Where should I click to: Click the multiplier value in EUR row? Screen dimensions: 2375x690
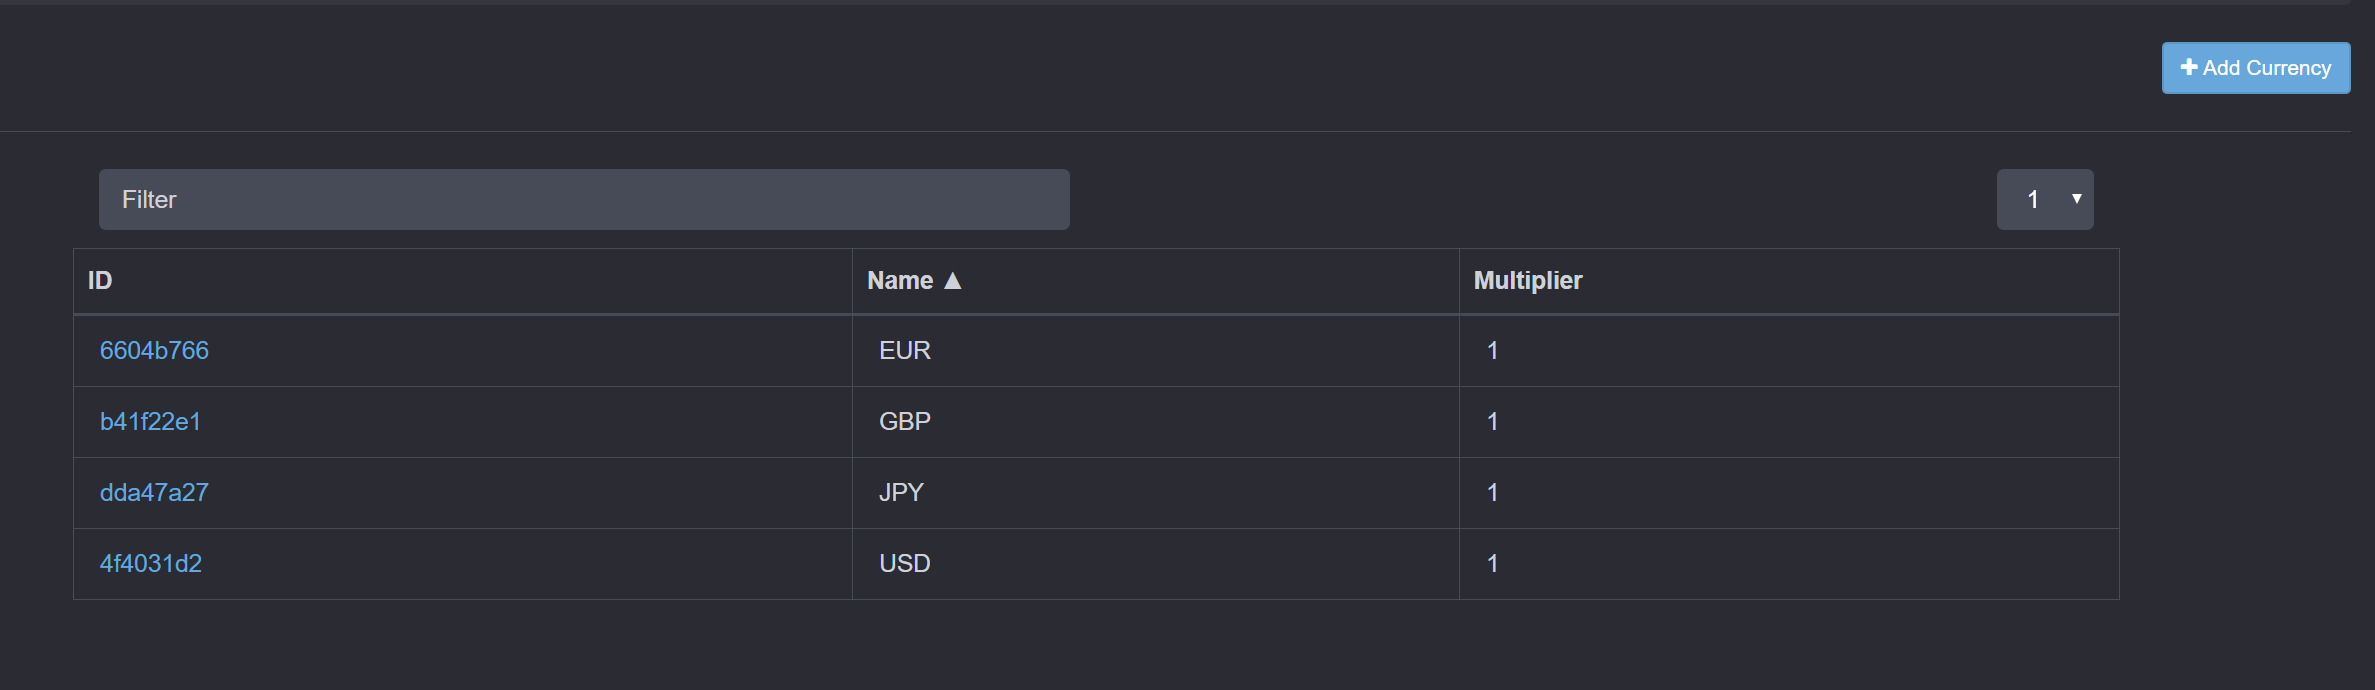pyautogui.click(x=1492, y=351)
